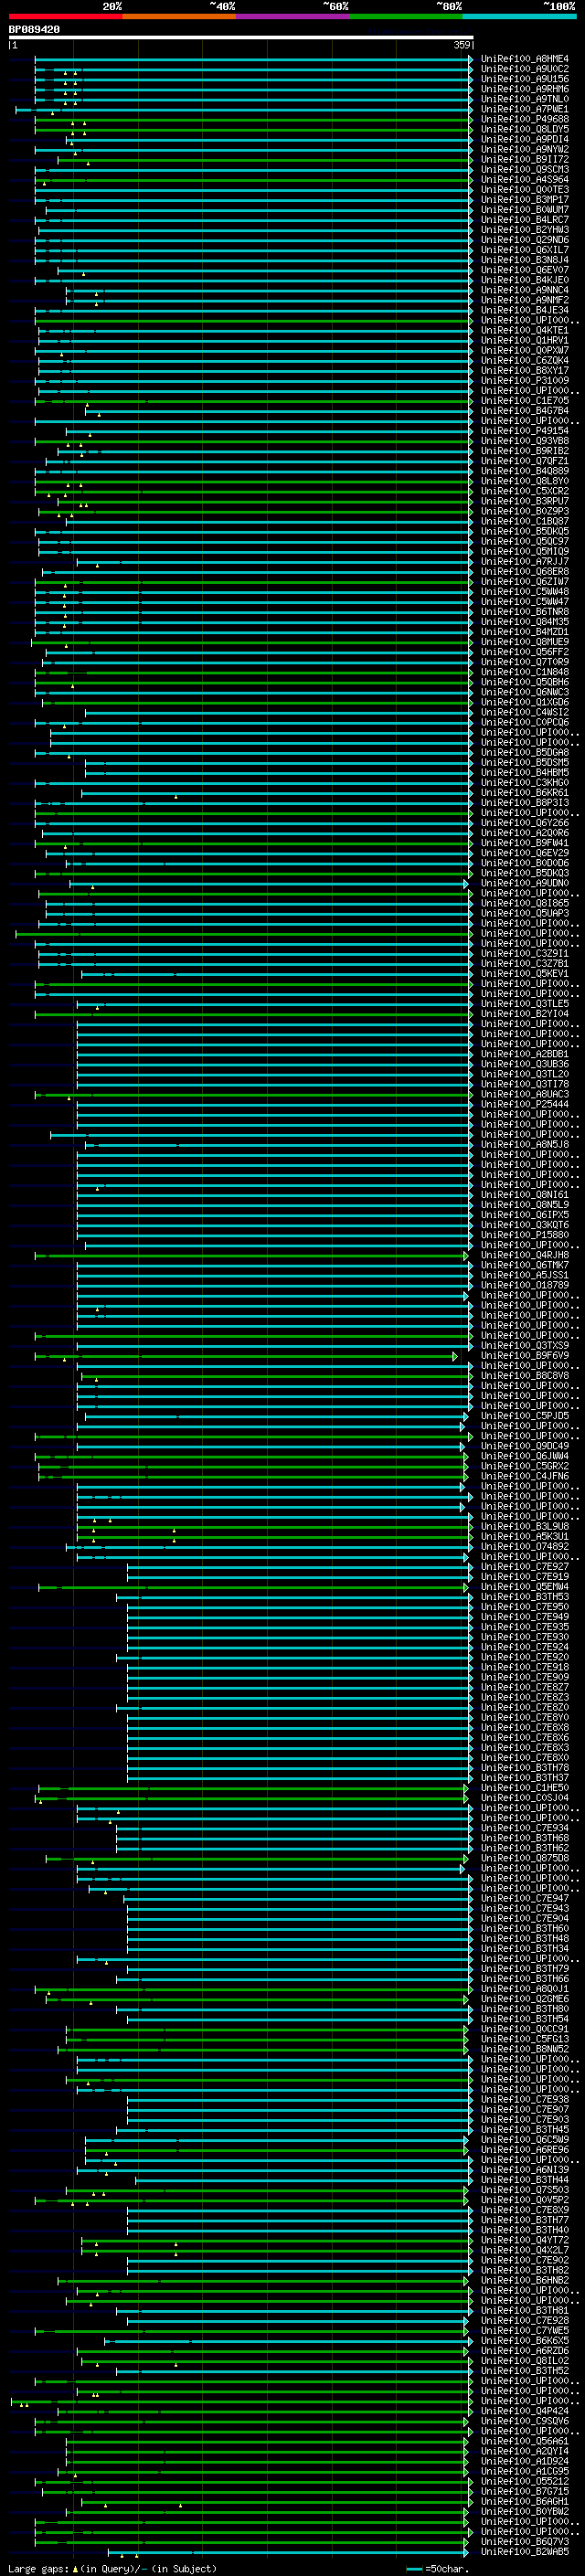Open UniRef100_B4Q889 entry
585x2576 pixels.
(x=525, y=471)
